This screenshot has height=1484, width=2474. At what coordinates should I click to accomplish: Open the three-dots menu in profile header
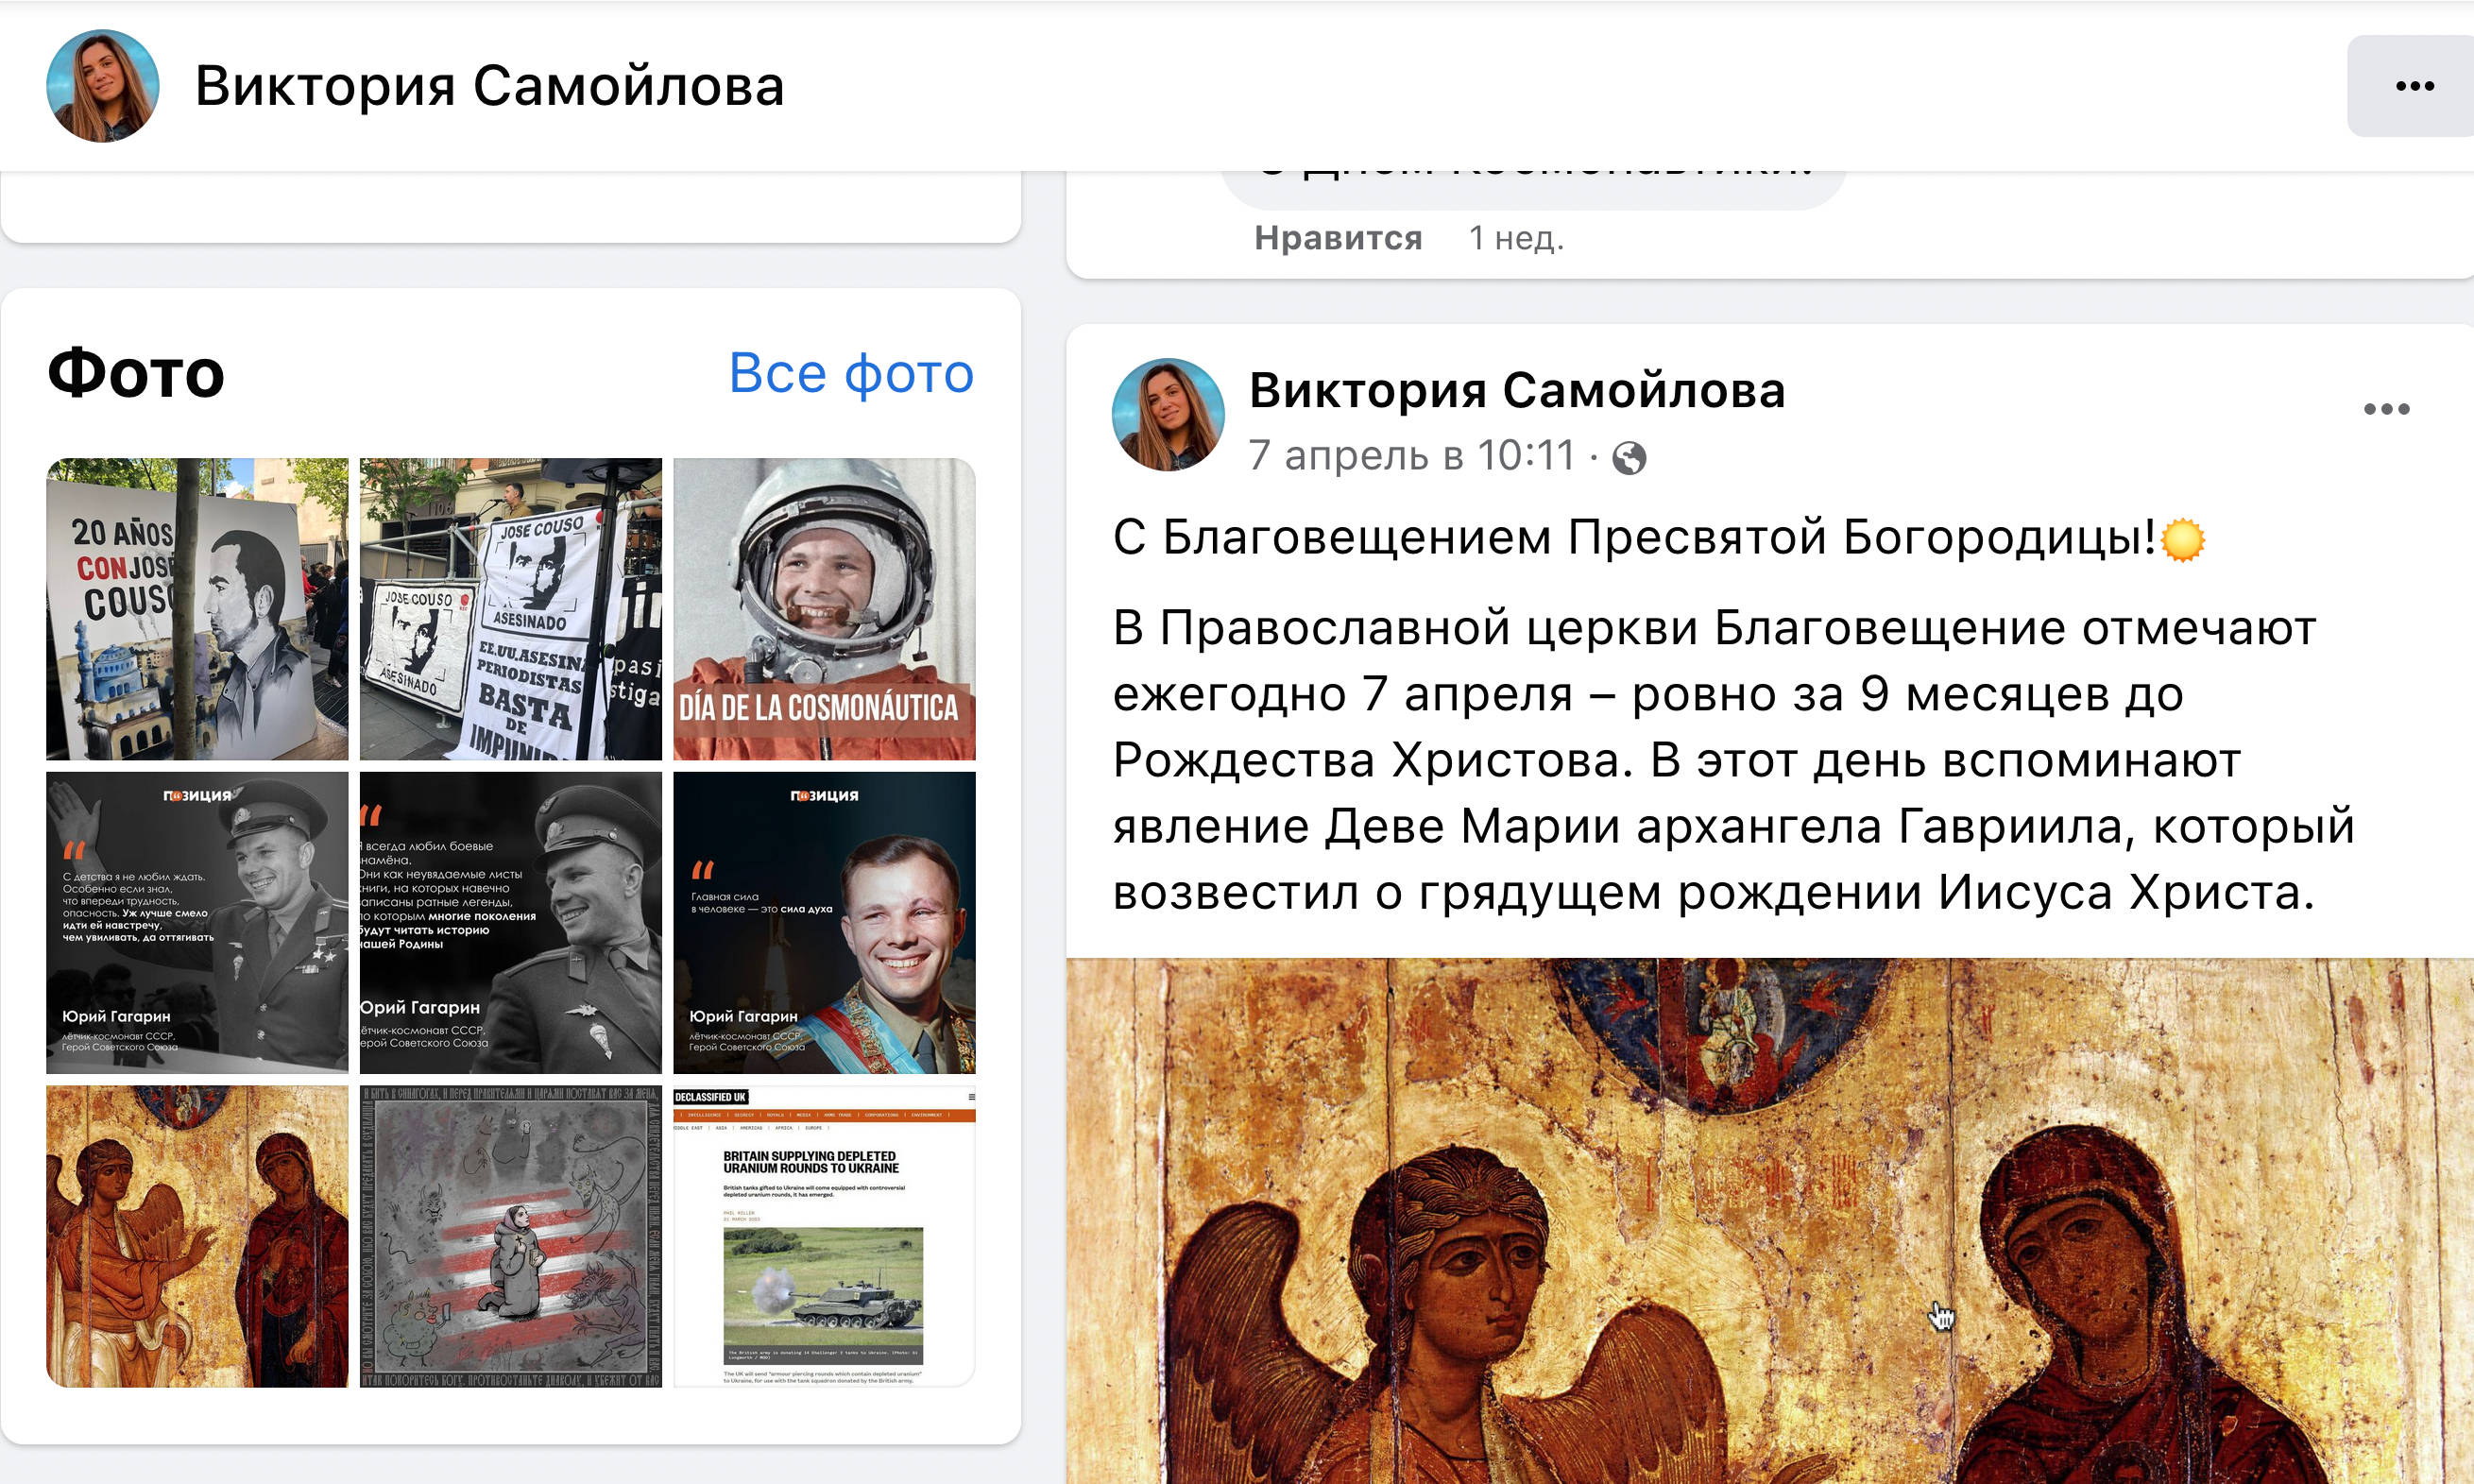pyautogui.click(x=2414, y=86)
